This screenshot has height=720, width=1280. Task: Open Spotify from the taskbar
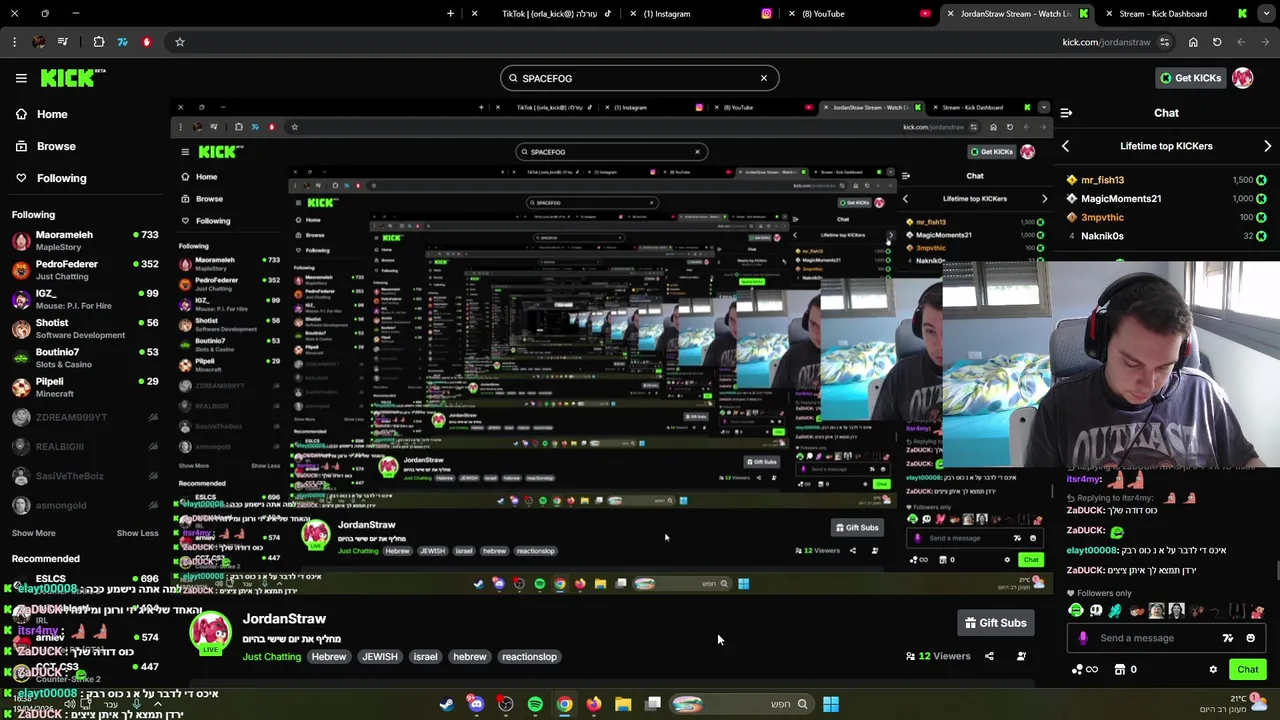coord(535,704)
